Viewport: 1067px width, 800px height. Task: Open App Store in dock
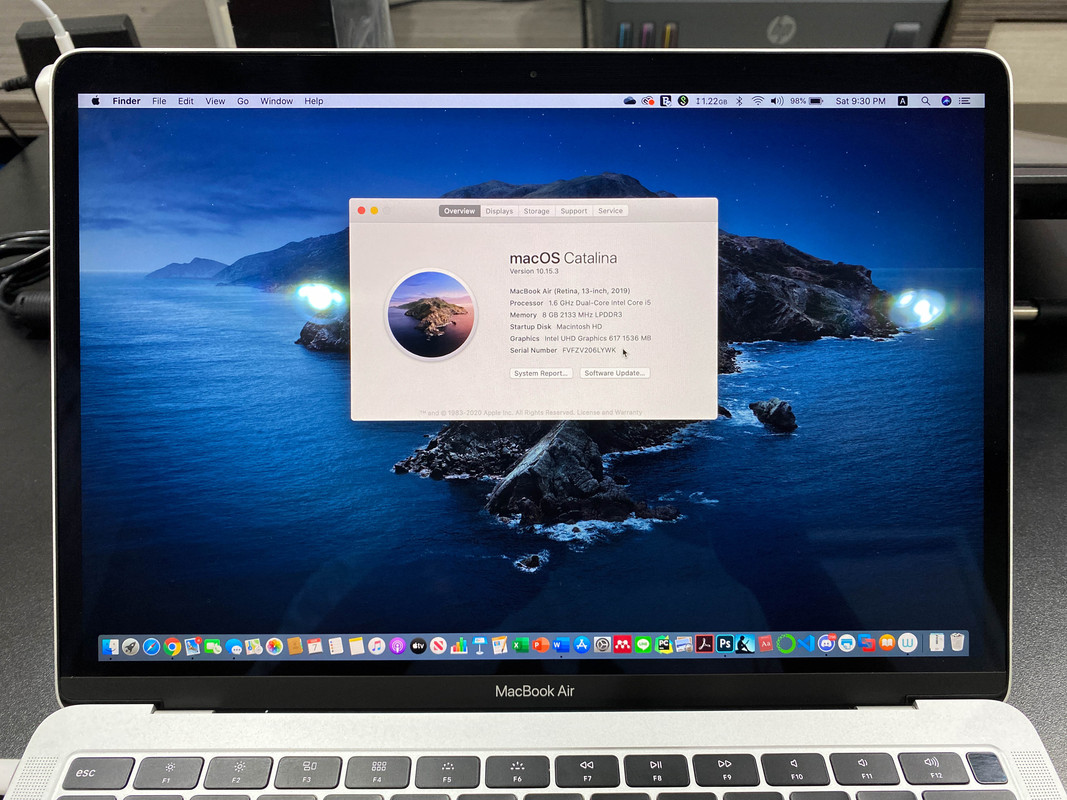pyautogui.click(x=582, y=645)
